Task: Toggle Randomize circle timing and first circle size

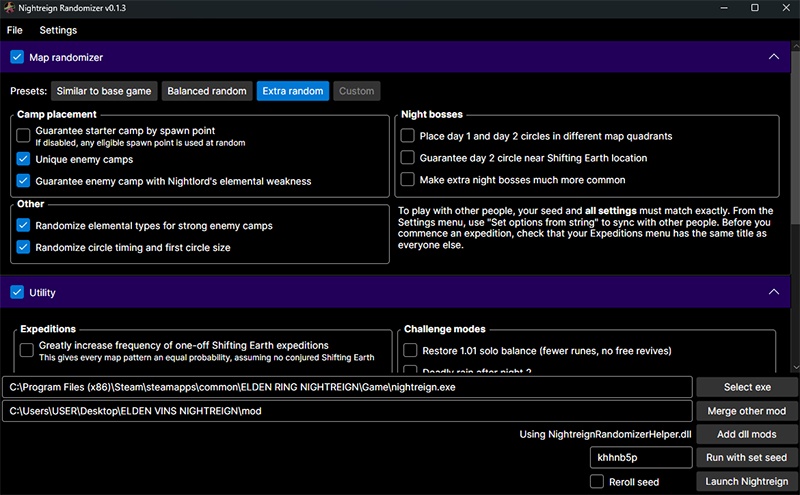Action: pos(23,247)
